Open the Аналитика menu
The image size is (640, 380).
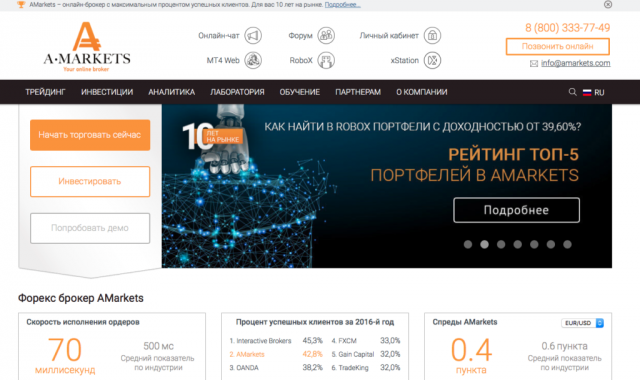coord(171,92)
